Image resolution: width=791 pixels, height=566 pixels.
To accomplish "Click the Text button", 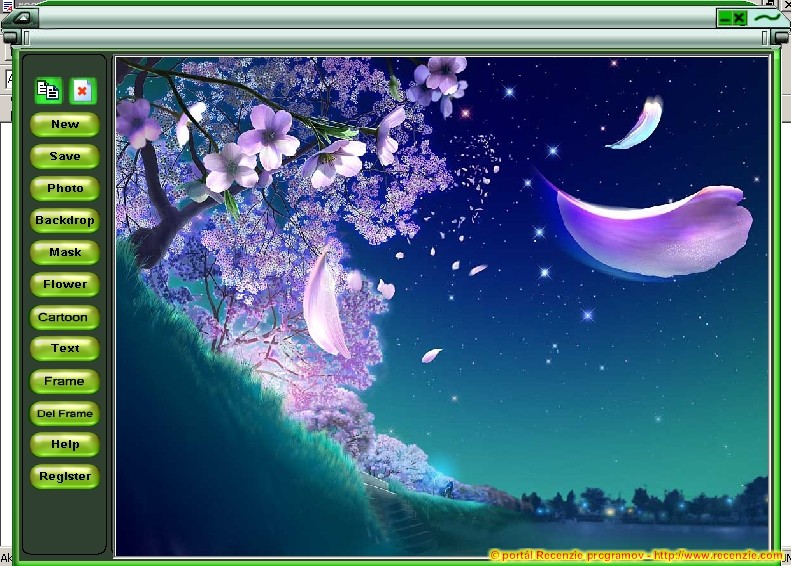I will (x=65, y=349).
